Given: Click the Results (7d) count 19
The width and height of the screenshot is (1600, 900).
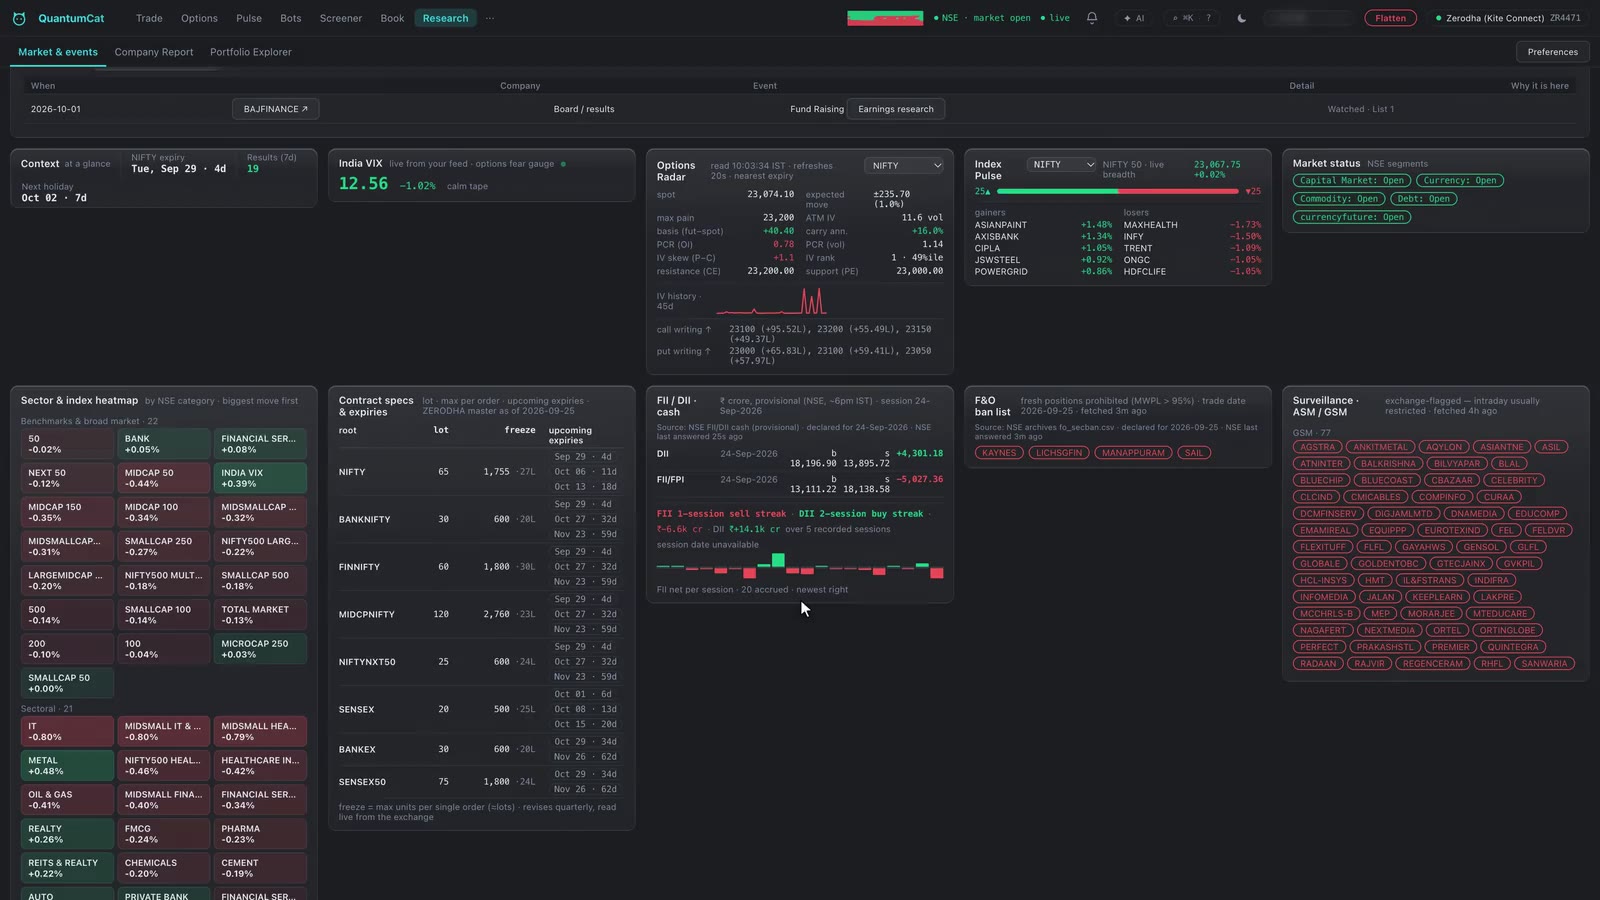Looking at the screenshot, I should [x=253, y=169].
